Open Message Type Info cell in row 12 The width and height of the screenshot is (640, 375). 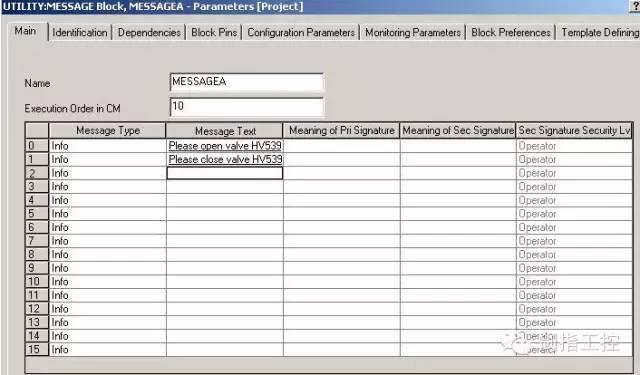click(108, 309)
